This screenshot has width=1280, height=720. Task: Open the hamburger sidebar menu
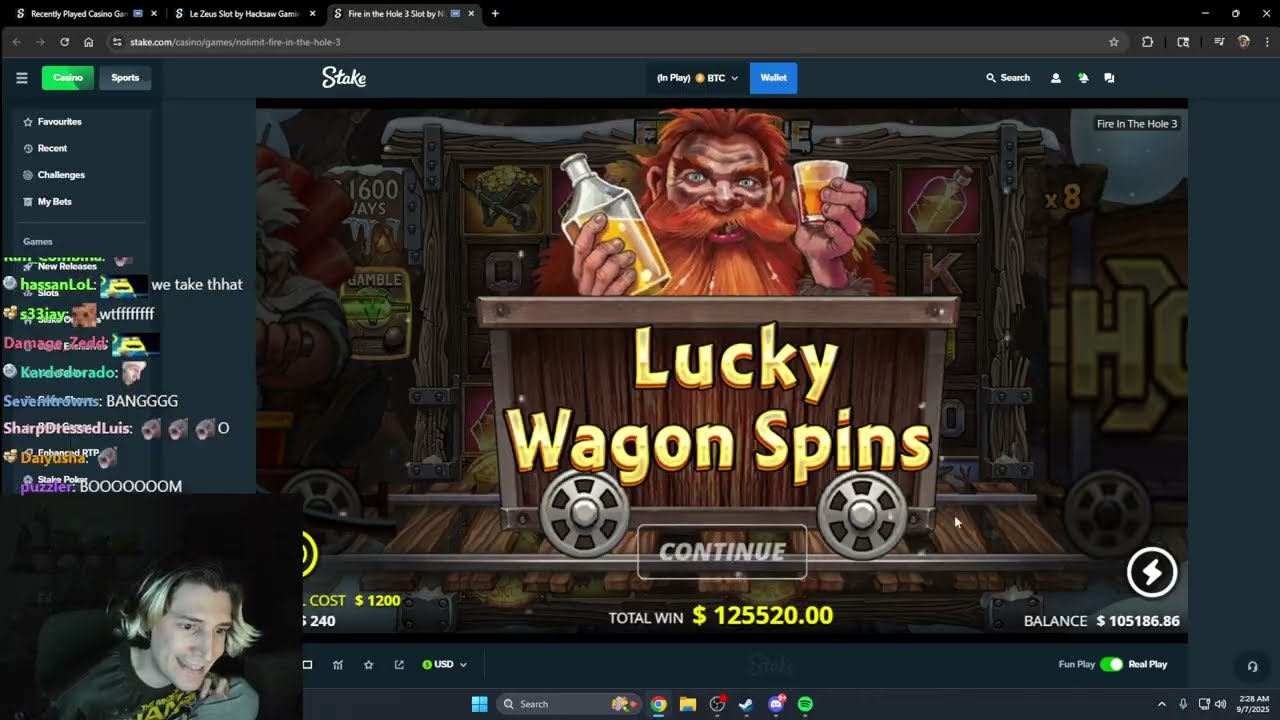(21, 78)
